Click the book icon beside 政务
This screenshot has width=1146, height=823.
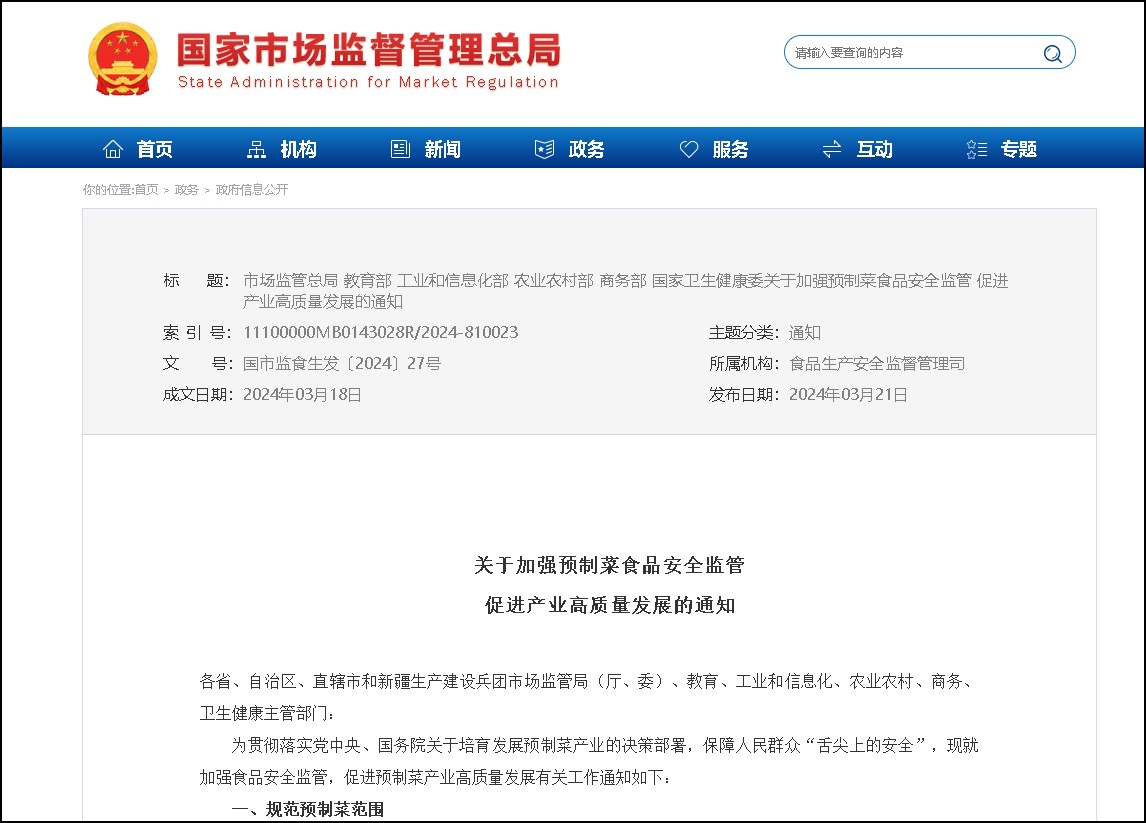coord(544,150)
